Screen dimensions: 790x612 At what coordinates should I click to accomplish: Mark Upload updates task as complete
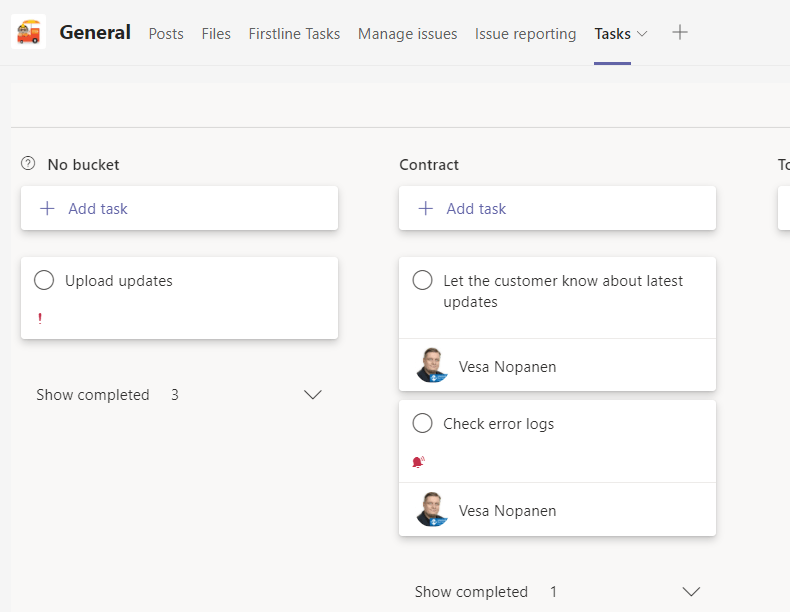click(44, 281)
